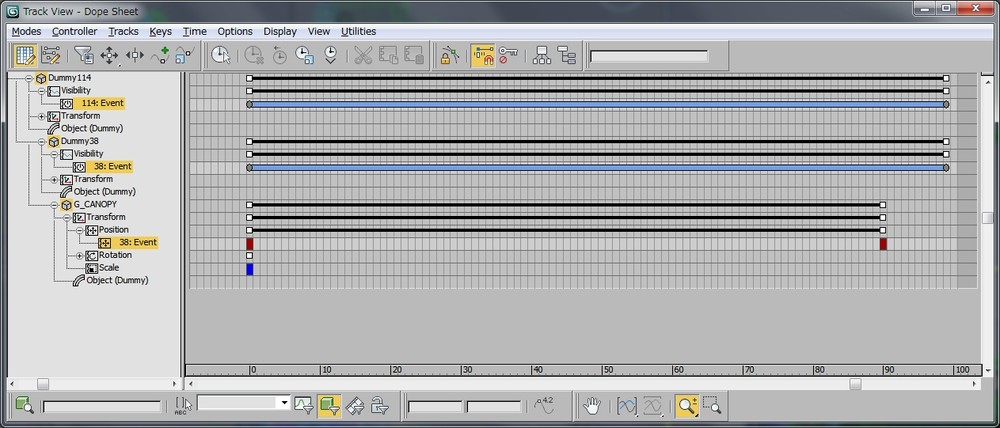Collapse the Dummy114 node
Screen dimensions: 1000x428
click(x=29, y=78)
